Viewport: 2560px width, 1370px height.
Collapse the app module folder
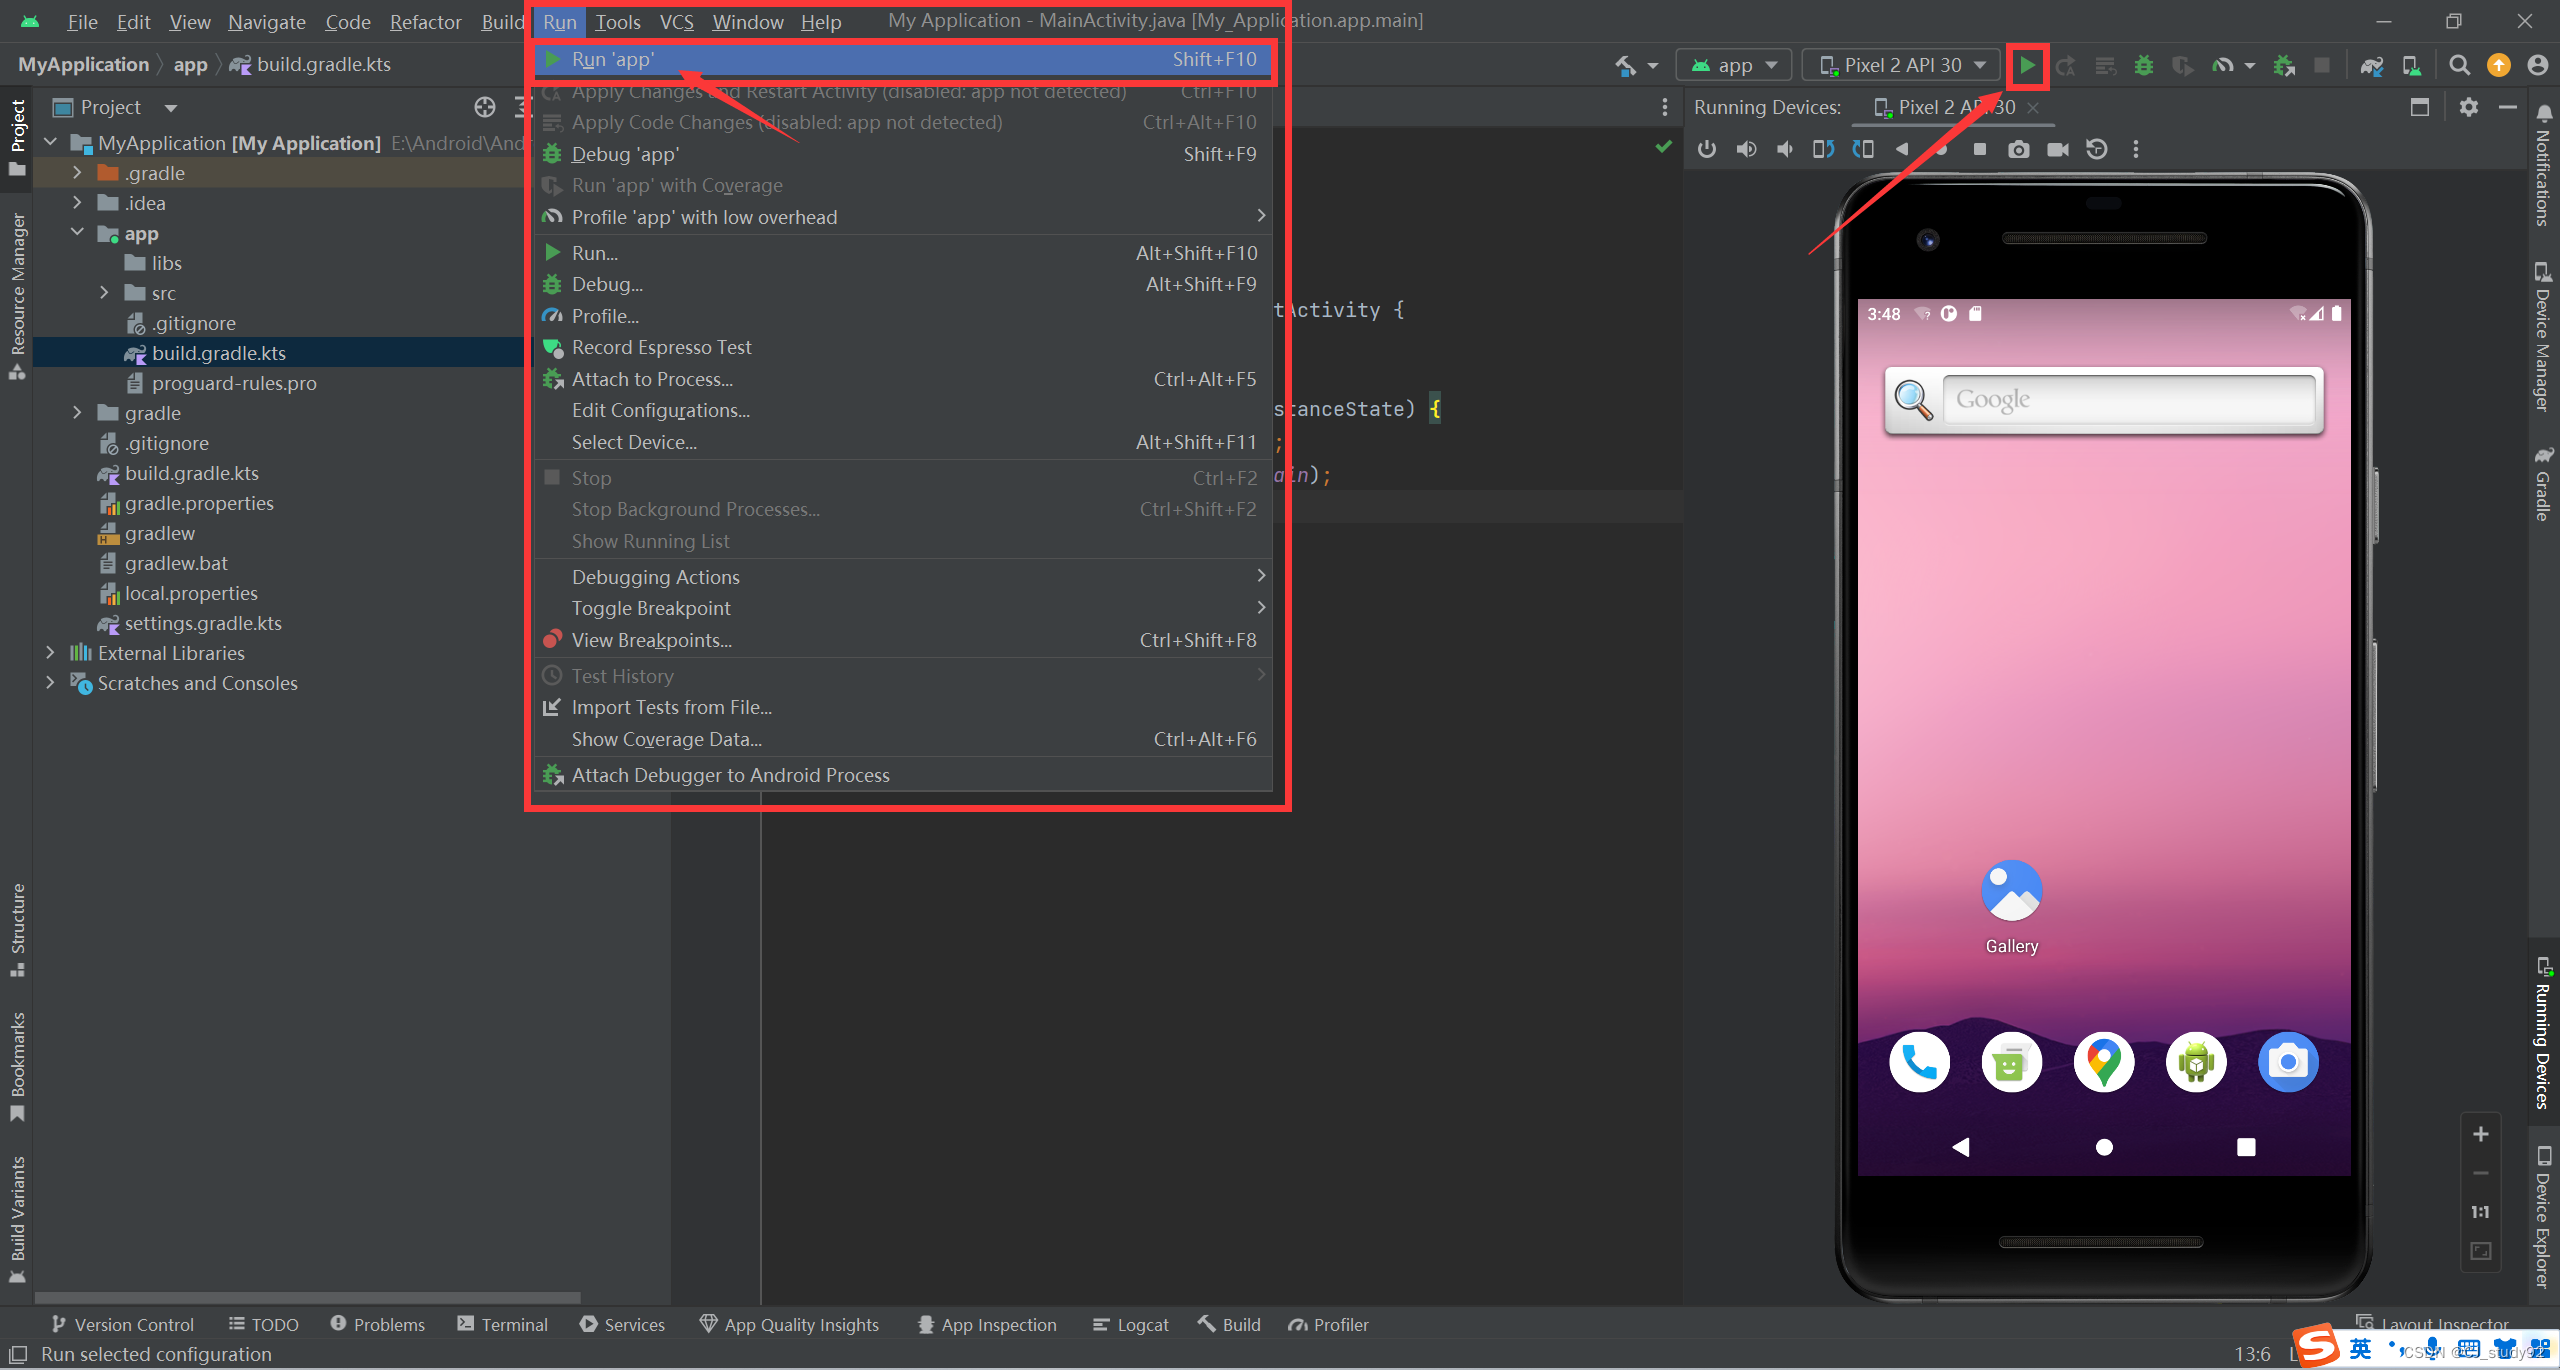click(x=77, y=233)
